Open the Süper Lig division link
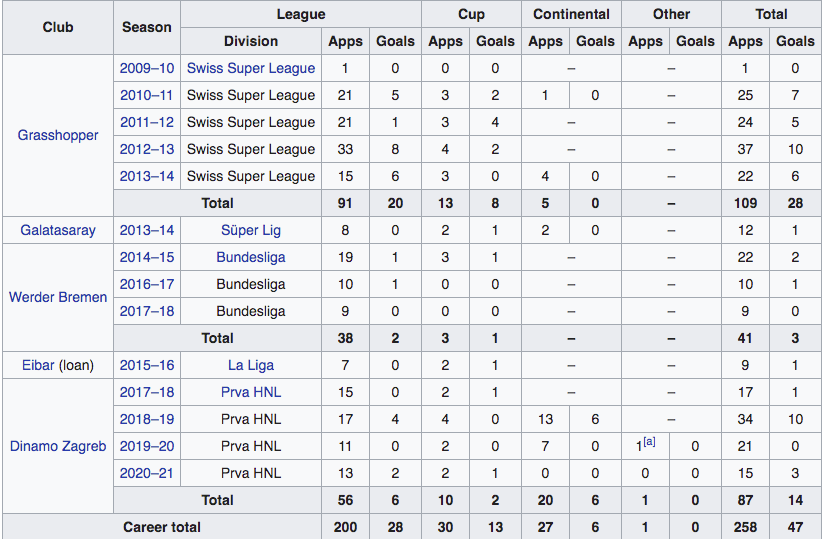Screen dimensions: 822x539 click(x=251, y=230)
